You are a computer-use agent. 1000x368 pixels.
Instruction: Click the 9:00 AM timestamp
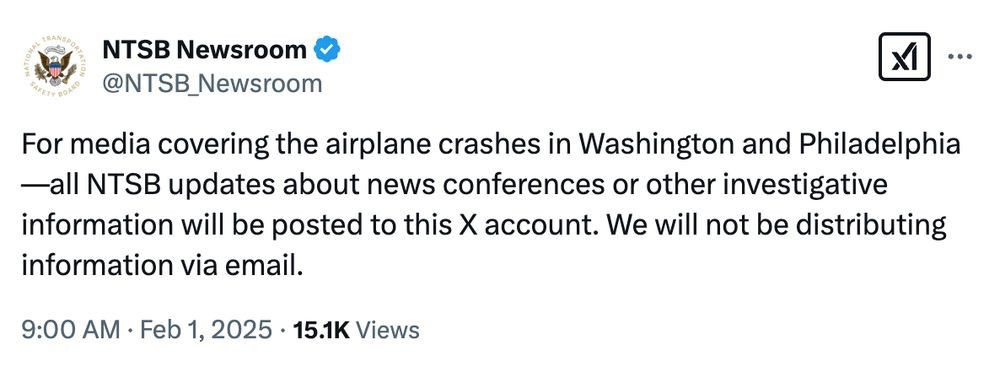pyautogui.click(x=71, y=330)
